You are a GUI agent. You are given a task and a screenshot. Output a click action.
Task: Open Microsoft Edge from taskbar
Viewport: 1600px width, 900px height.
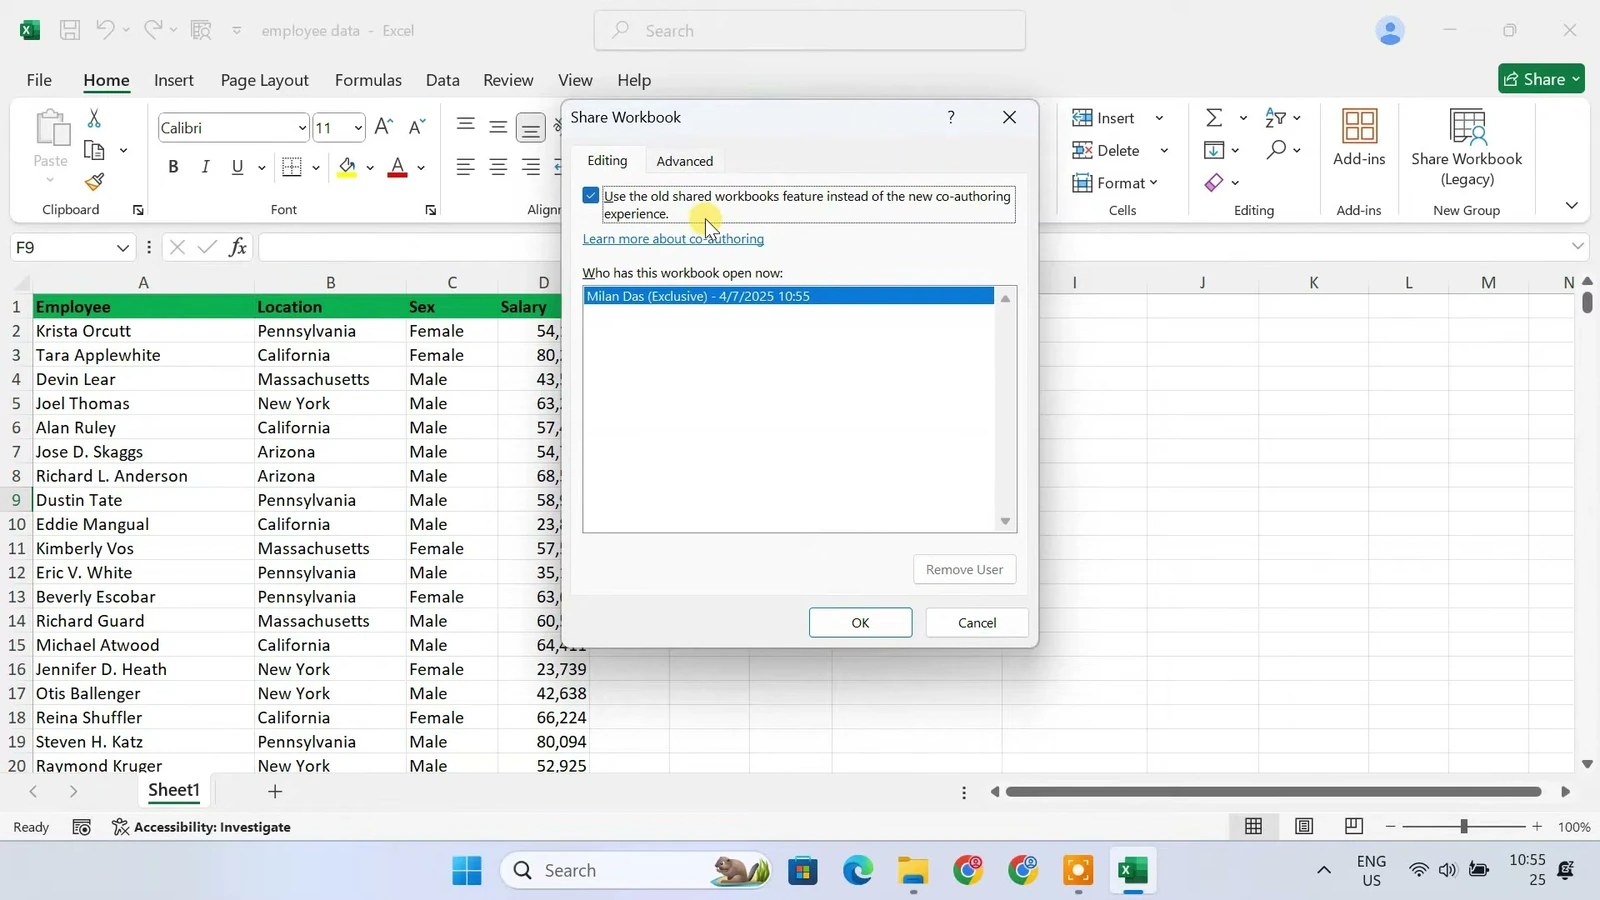point(857,871)
